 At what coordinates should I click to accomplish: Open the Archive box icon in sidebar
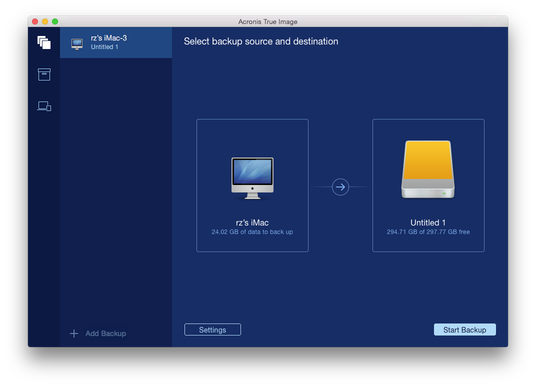click(44, 74)
